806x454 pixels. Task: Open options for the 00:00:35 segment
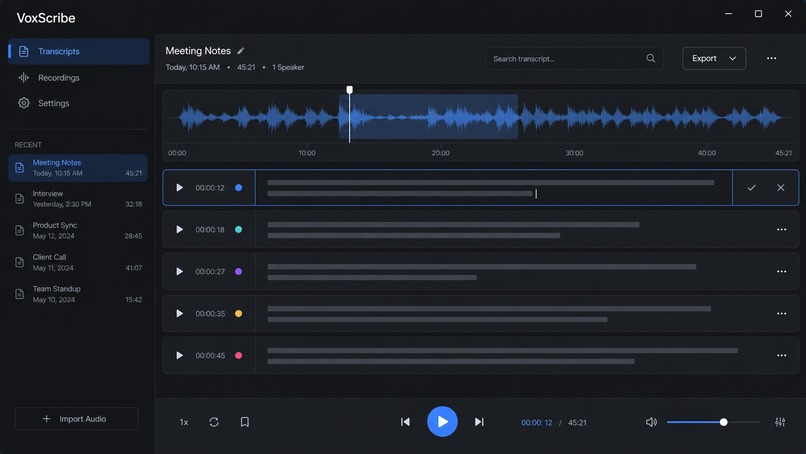click(x=781, y=314)
